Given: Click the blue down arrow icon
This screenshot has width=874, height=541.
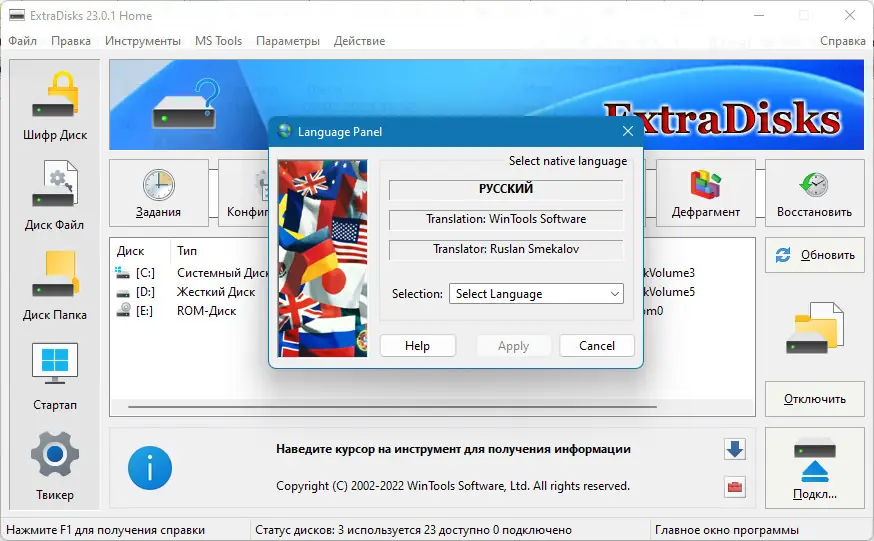Looking at the screenshot, I should [735, 449].
